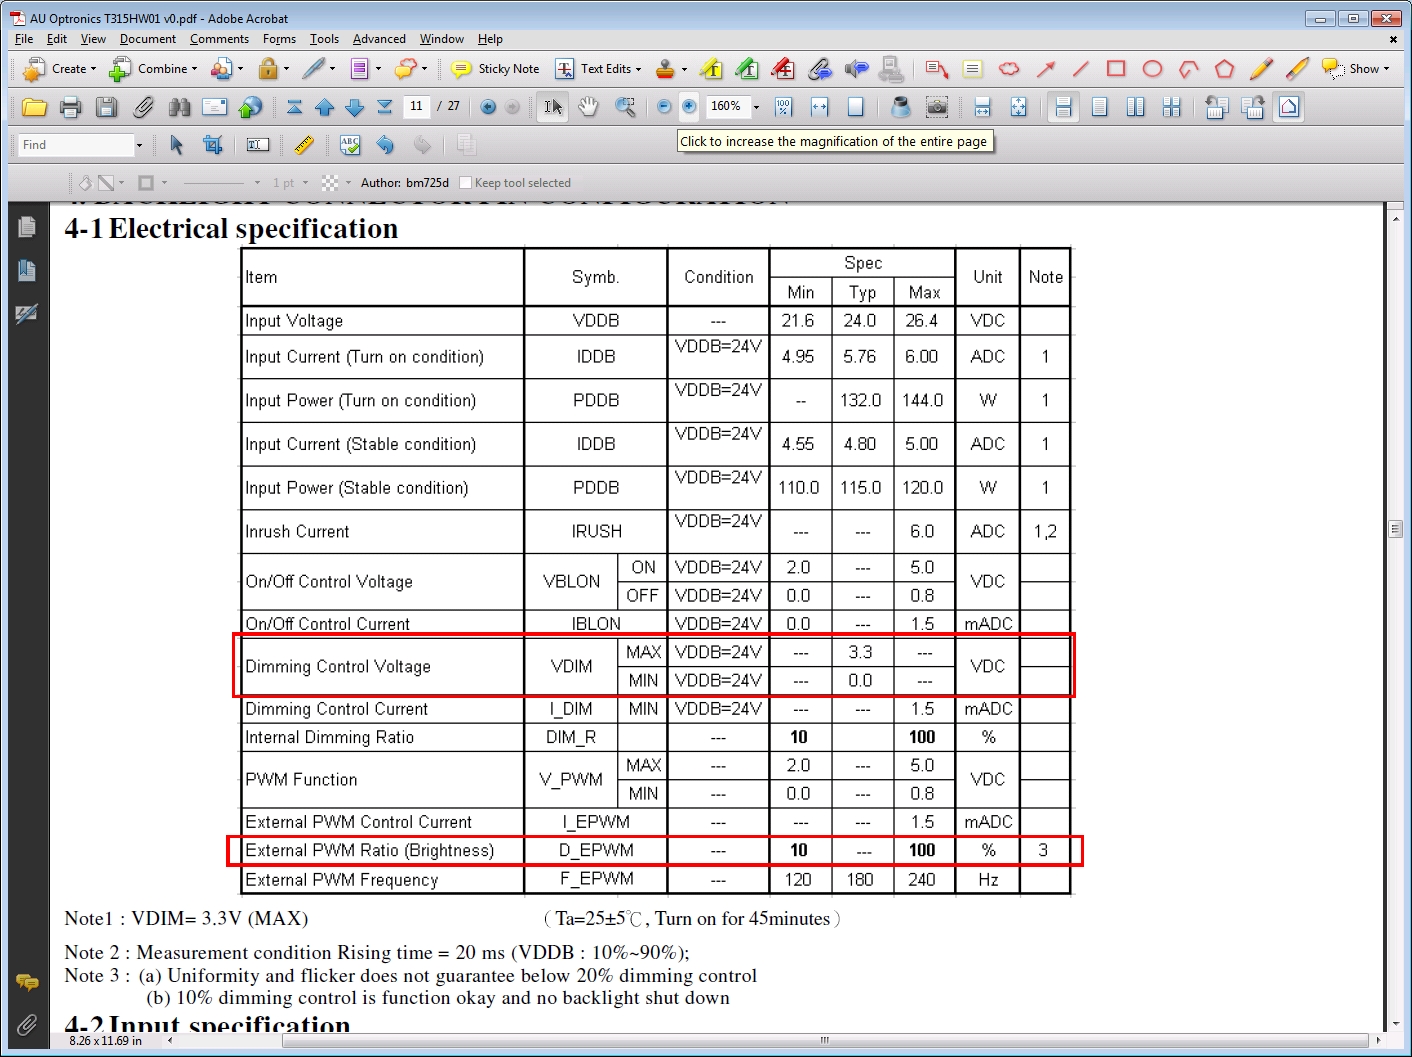This screenshot has height=1057, width=1412.
Task: Open the Document menu
Action: click(147, 39)
